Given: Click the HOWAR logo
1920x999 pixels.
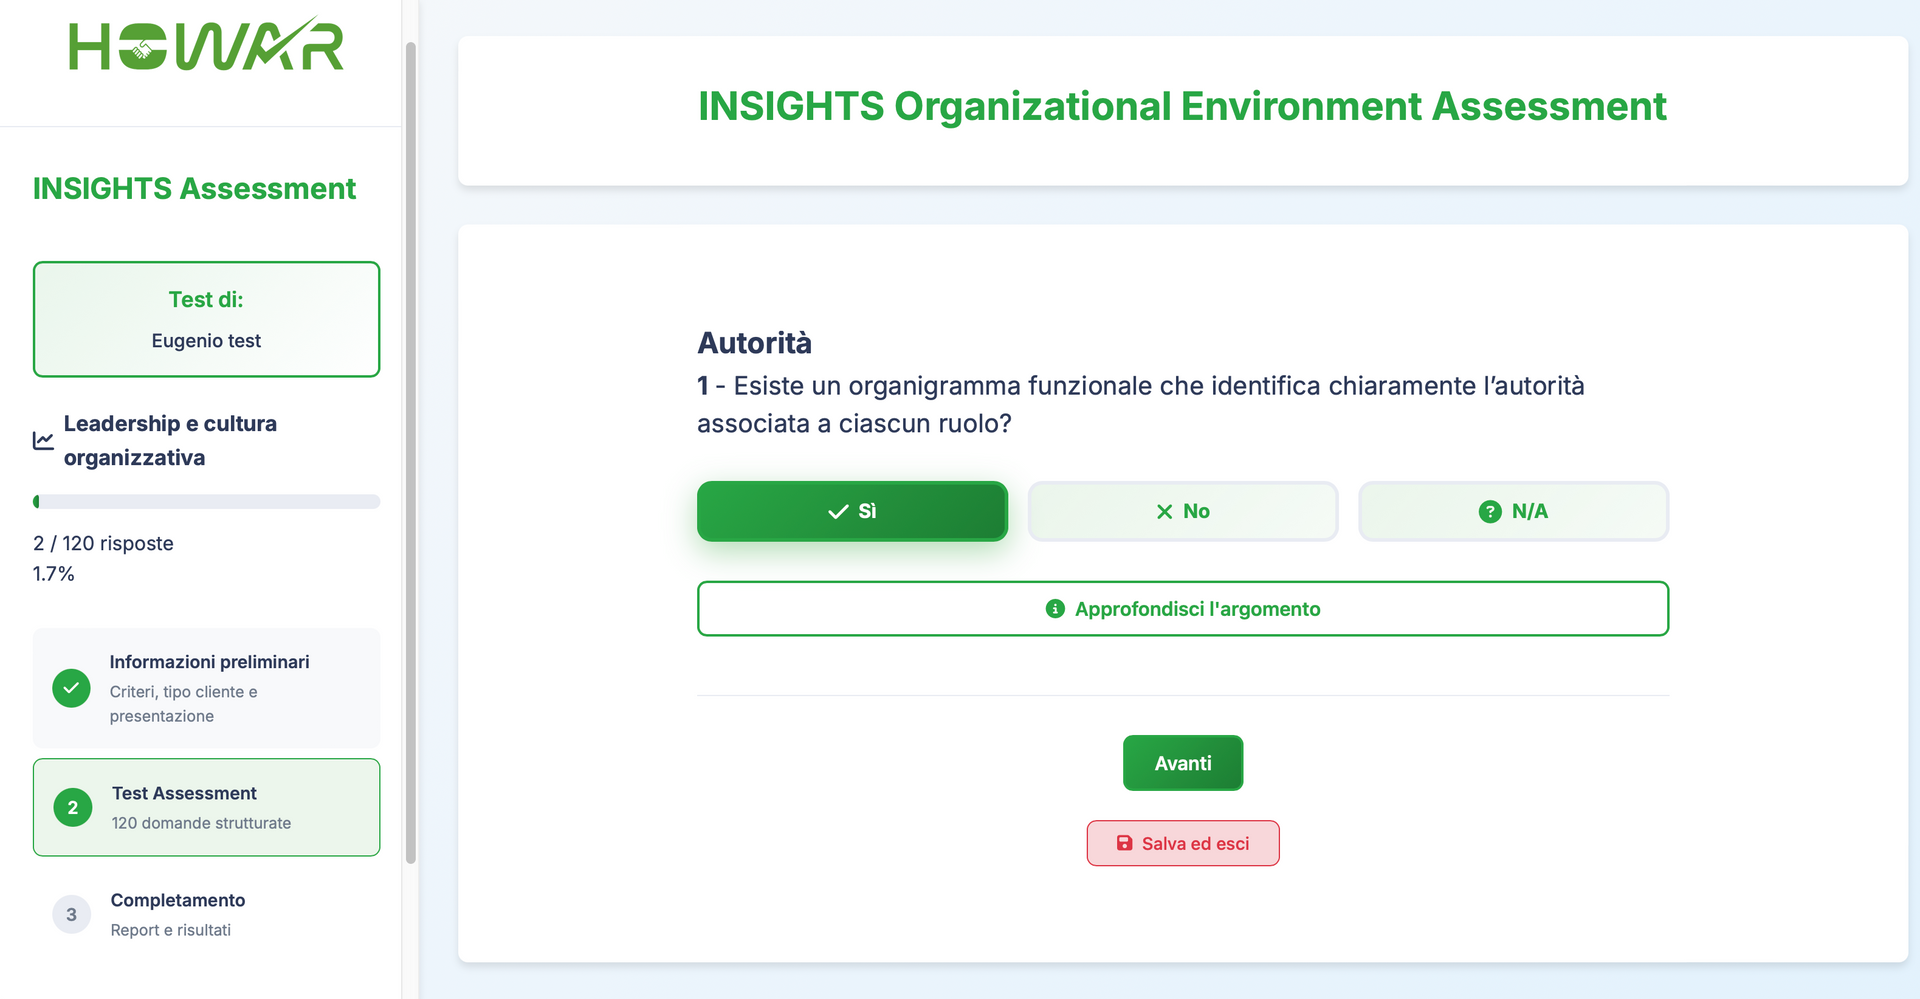Looking at the screenshot, I should [x=206, y=46].
